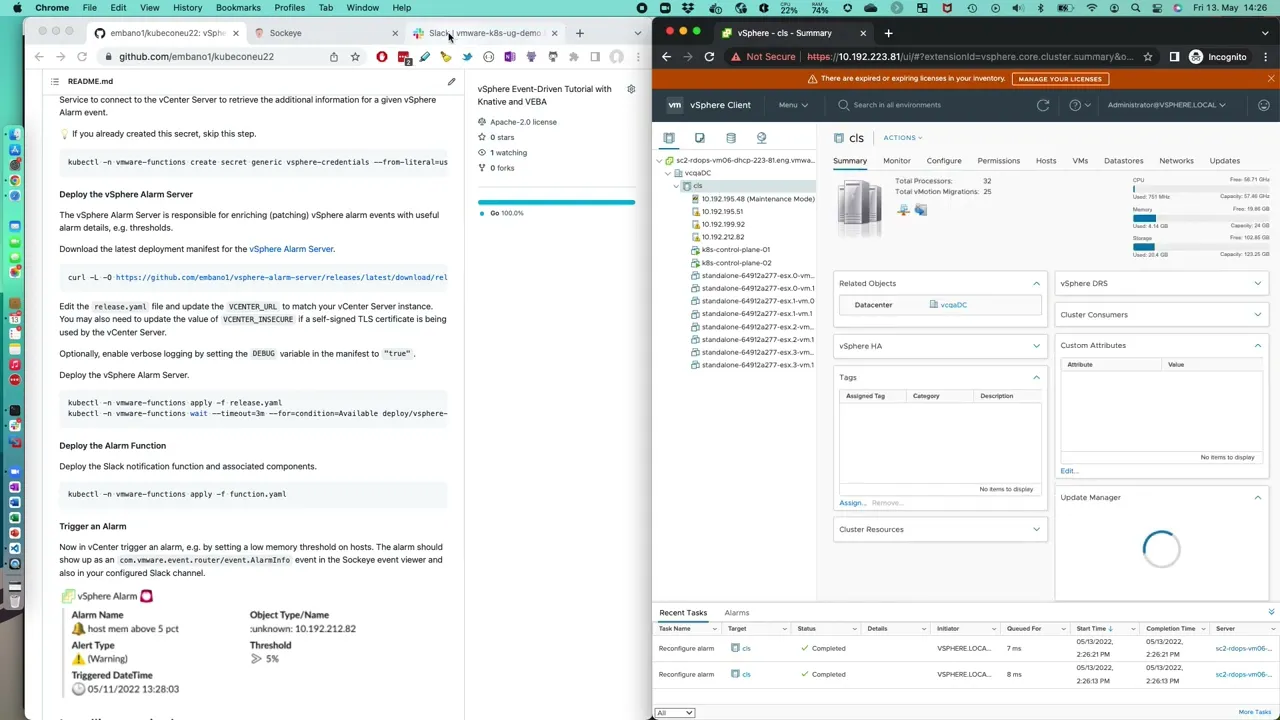Switch to the Alarms bottom tab
Screen dimensions: 1280x720
737,612
